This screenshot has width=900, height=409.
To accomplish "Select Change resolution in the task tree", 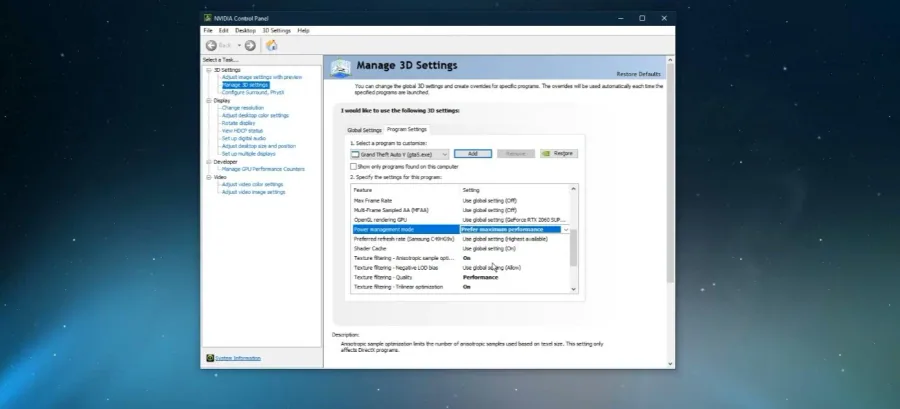I will [x=243, y=108].
